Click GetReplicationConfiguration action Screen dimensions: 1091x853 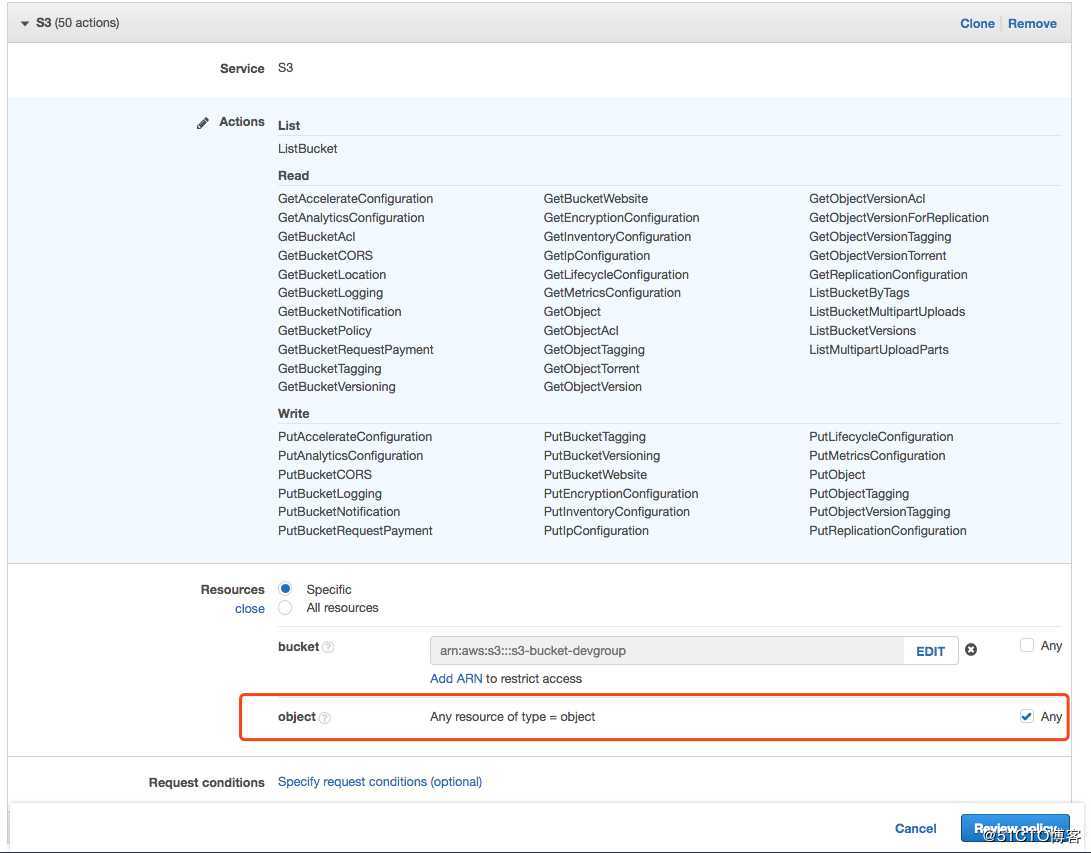pos(889,274)
